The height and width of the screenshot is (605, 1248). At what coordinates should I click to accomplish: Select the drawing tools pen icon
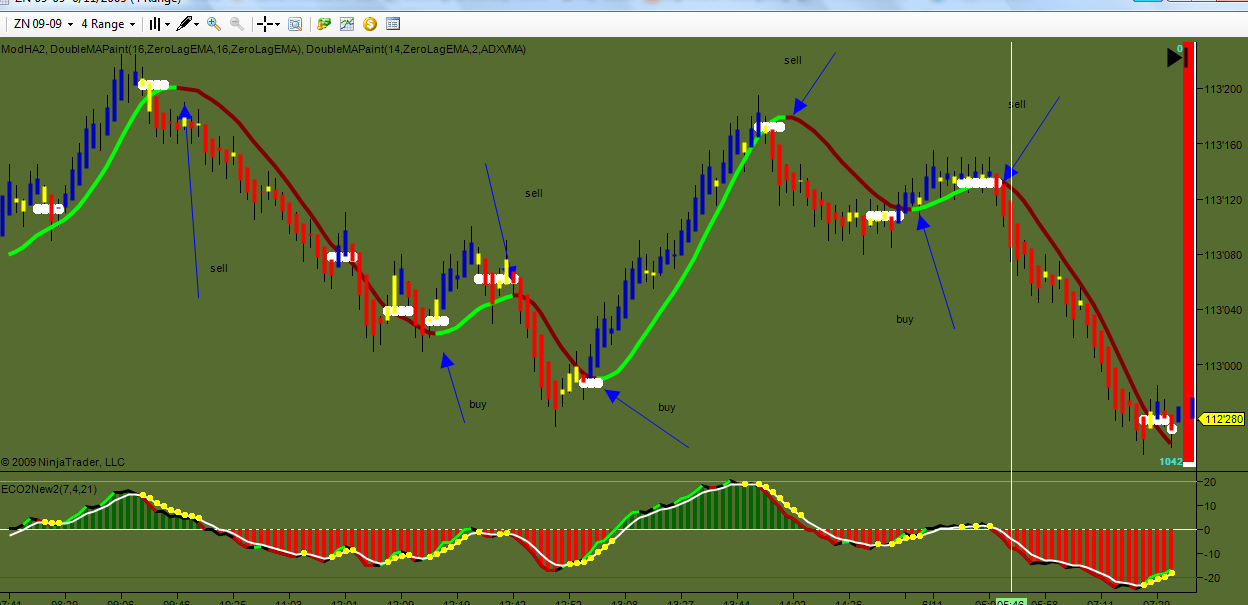pos(184,23)
